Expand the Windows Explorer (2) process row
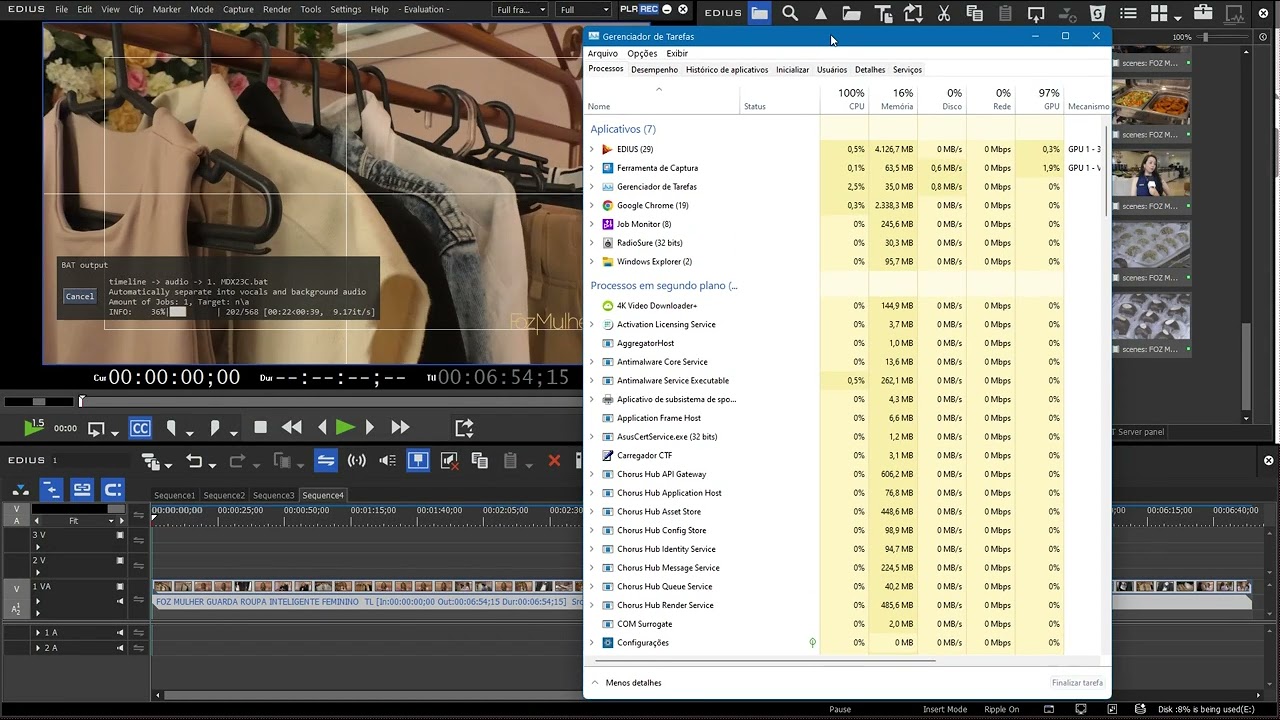The image size is (1280, 720). click(592, 262)
